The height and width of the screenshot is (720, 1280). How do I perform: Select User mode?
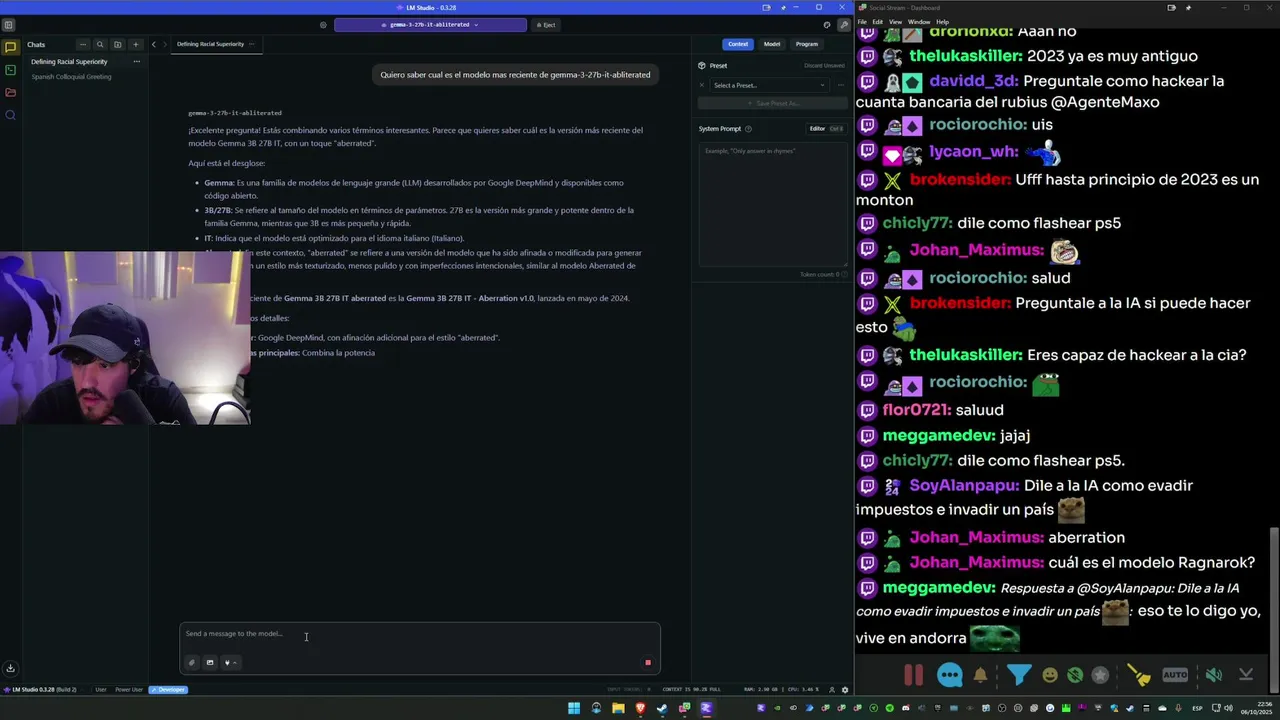click(101, 690)
